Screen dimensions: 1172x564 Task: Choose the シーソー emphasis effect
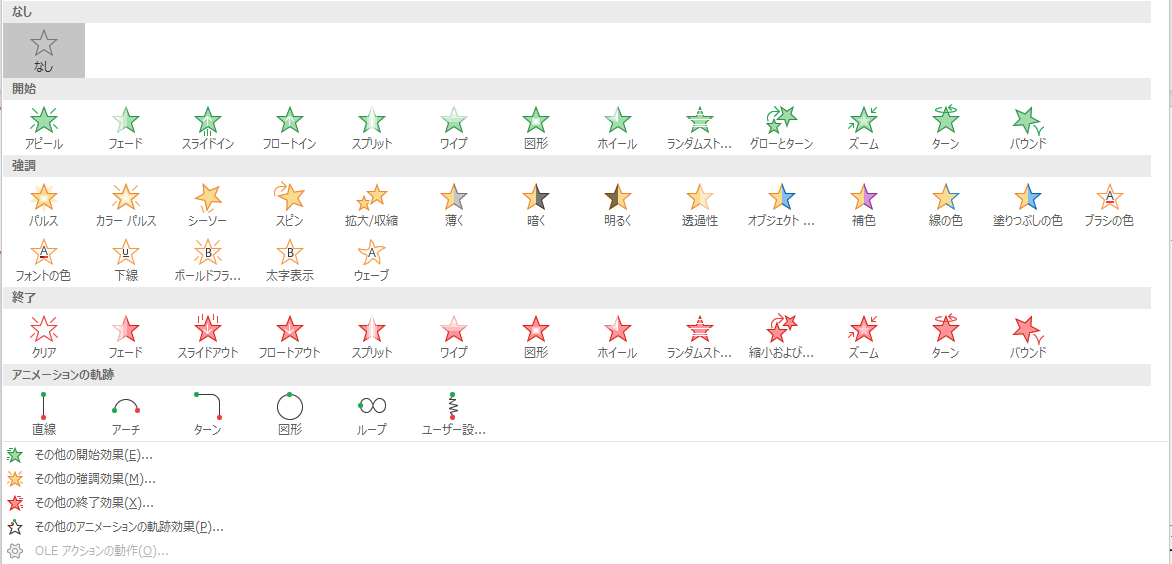[x=208, y=205]
